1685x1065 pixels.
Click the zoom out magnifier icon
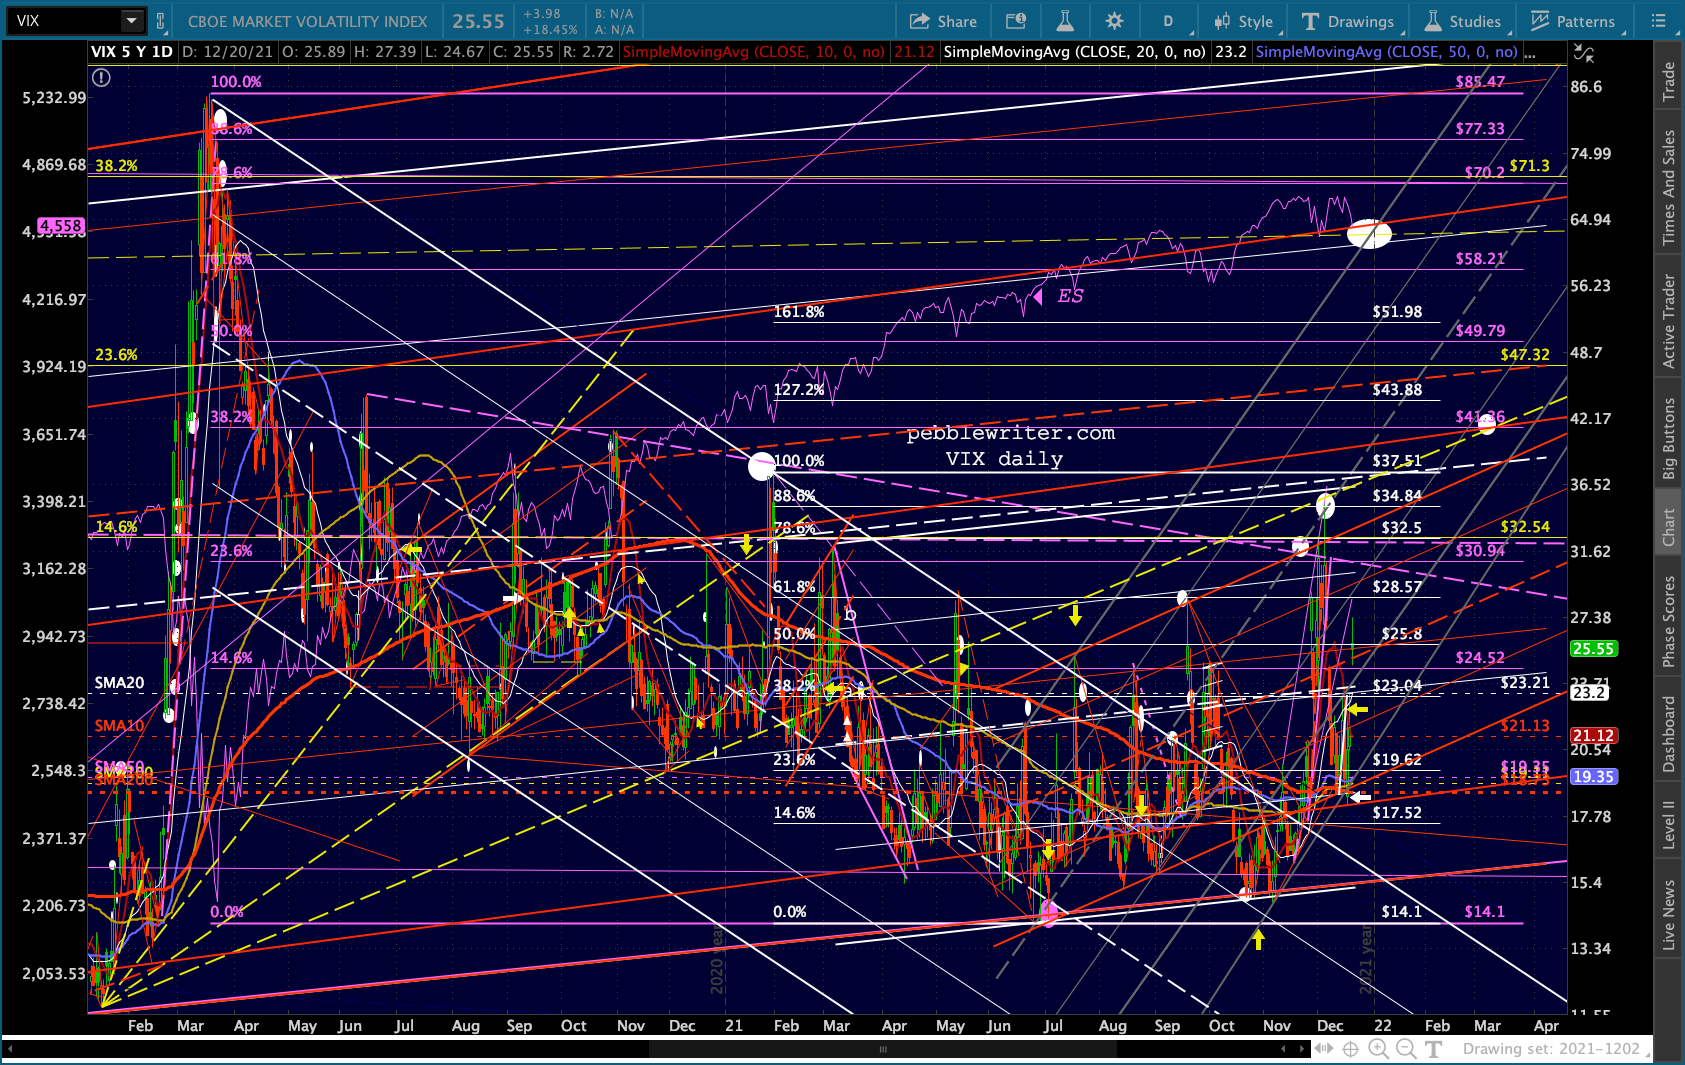[x=1406, y=1048]
